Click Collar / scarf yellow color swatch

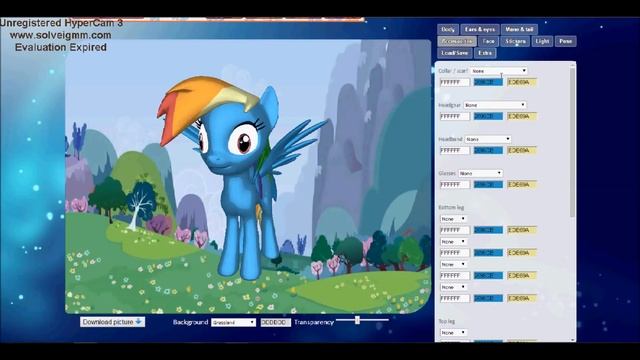522,82
